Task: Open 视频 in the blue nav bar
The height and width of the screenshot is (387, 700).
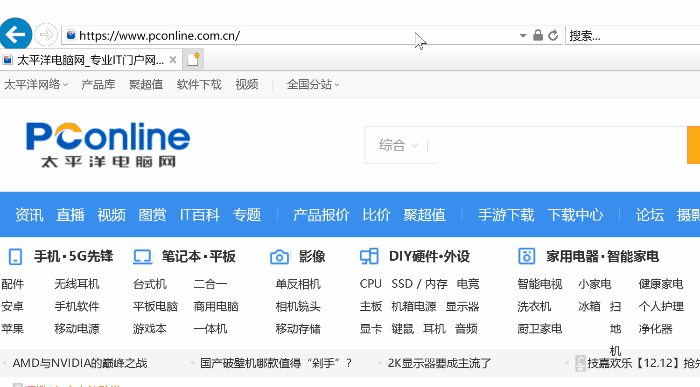Action: [111, 215]
